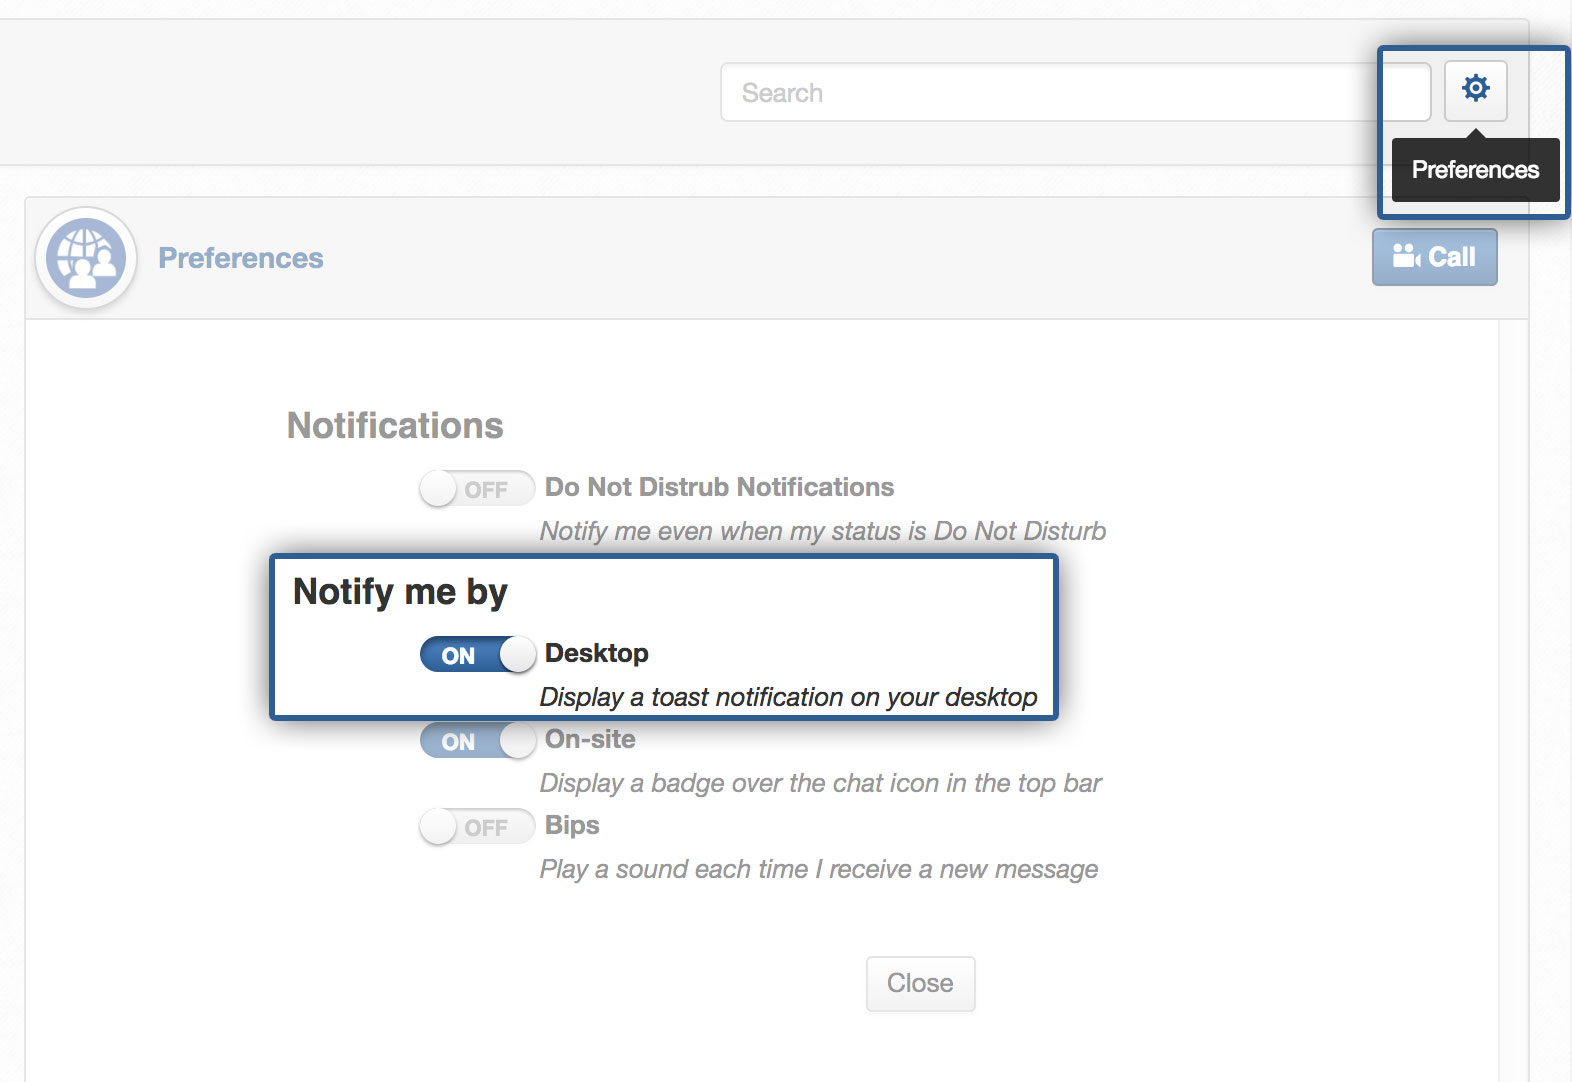Click the video camera icon on Call button

(x=1405, y=256)
